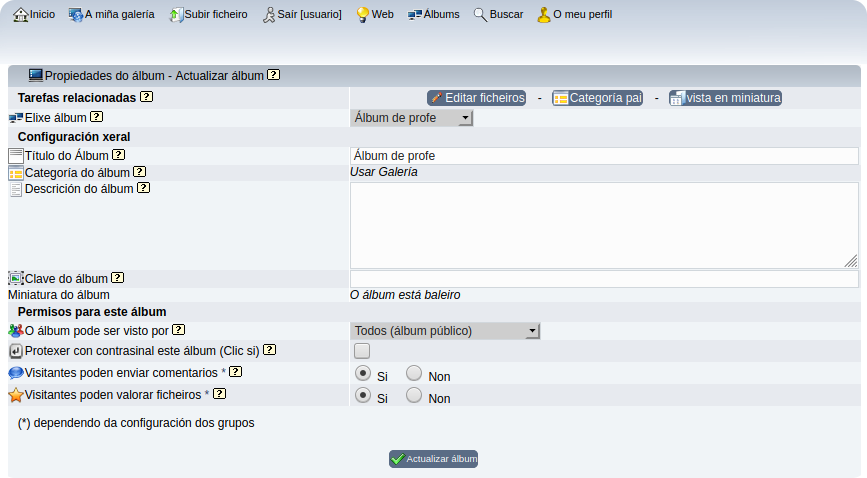
Task: Click help icon beside Descrición do álbum
Action: point(143,188)
